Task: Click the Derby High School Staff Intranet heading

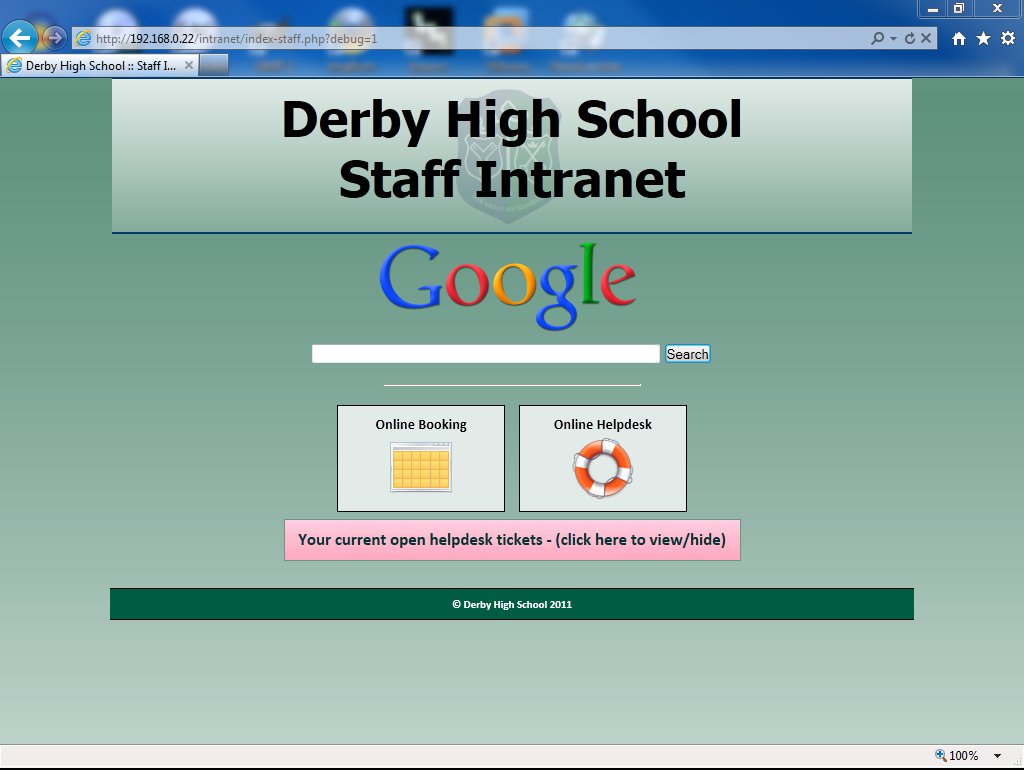Action: coord(512,149)
